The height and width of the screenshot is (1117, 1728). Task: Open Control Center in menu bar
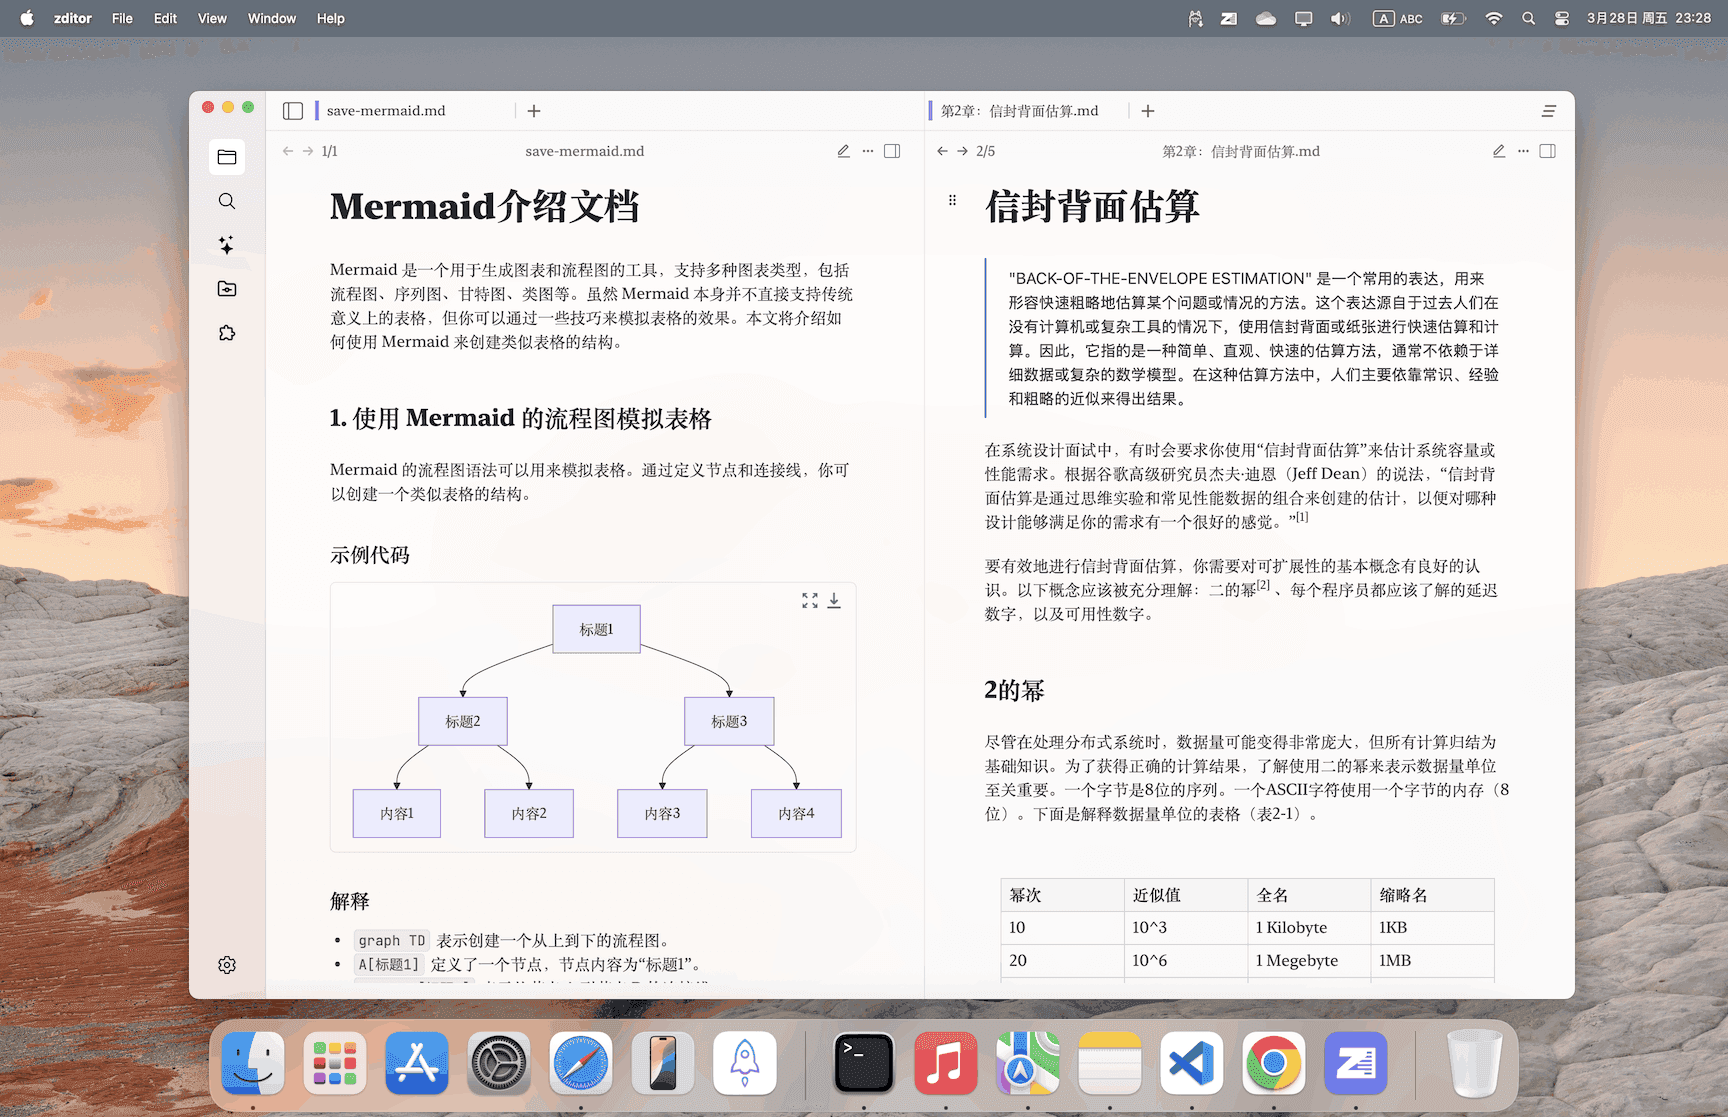pyautogui.click(x=1561, y=18)
